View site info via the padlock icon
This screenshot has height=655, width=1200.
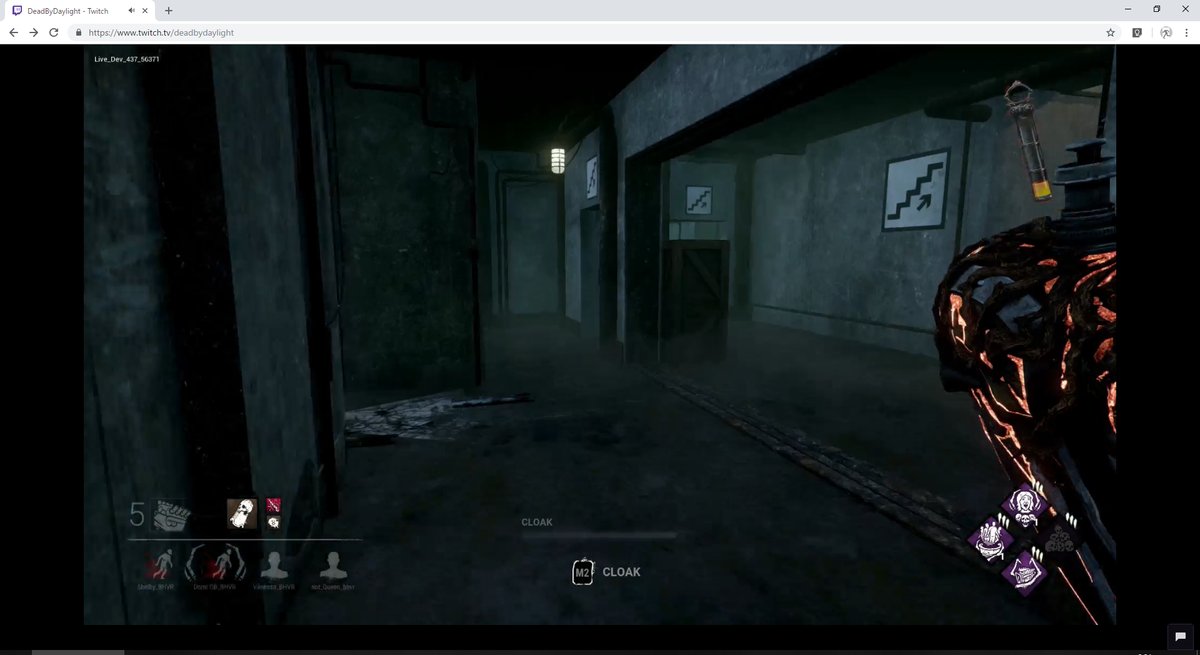tap(78, 32)
